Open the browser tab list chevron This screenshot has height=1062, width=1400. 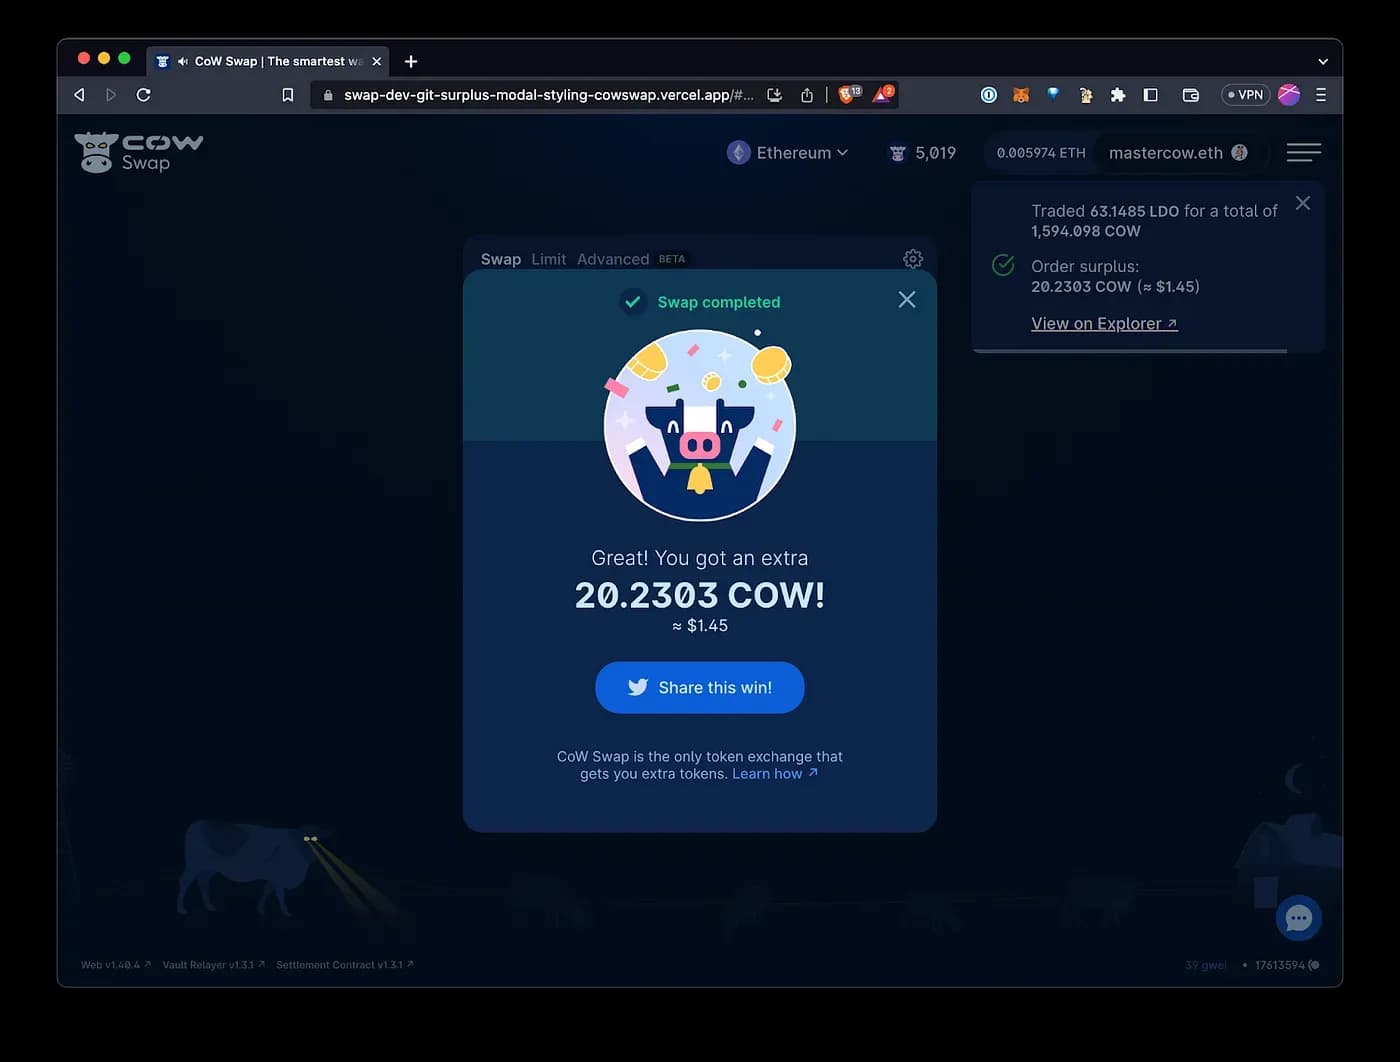1322,60
